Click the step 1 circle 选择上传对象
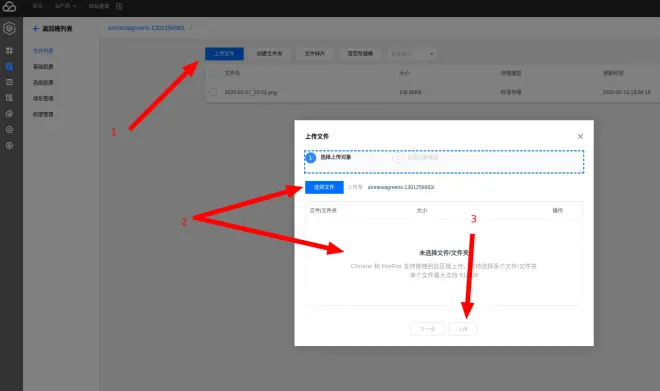The width and height of the screenshot is (660, 391). point(311,158)
